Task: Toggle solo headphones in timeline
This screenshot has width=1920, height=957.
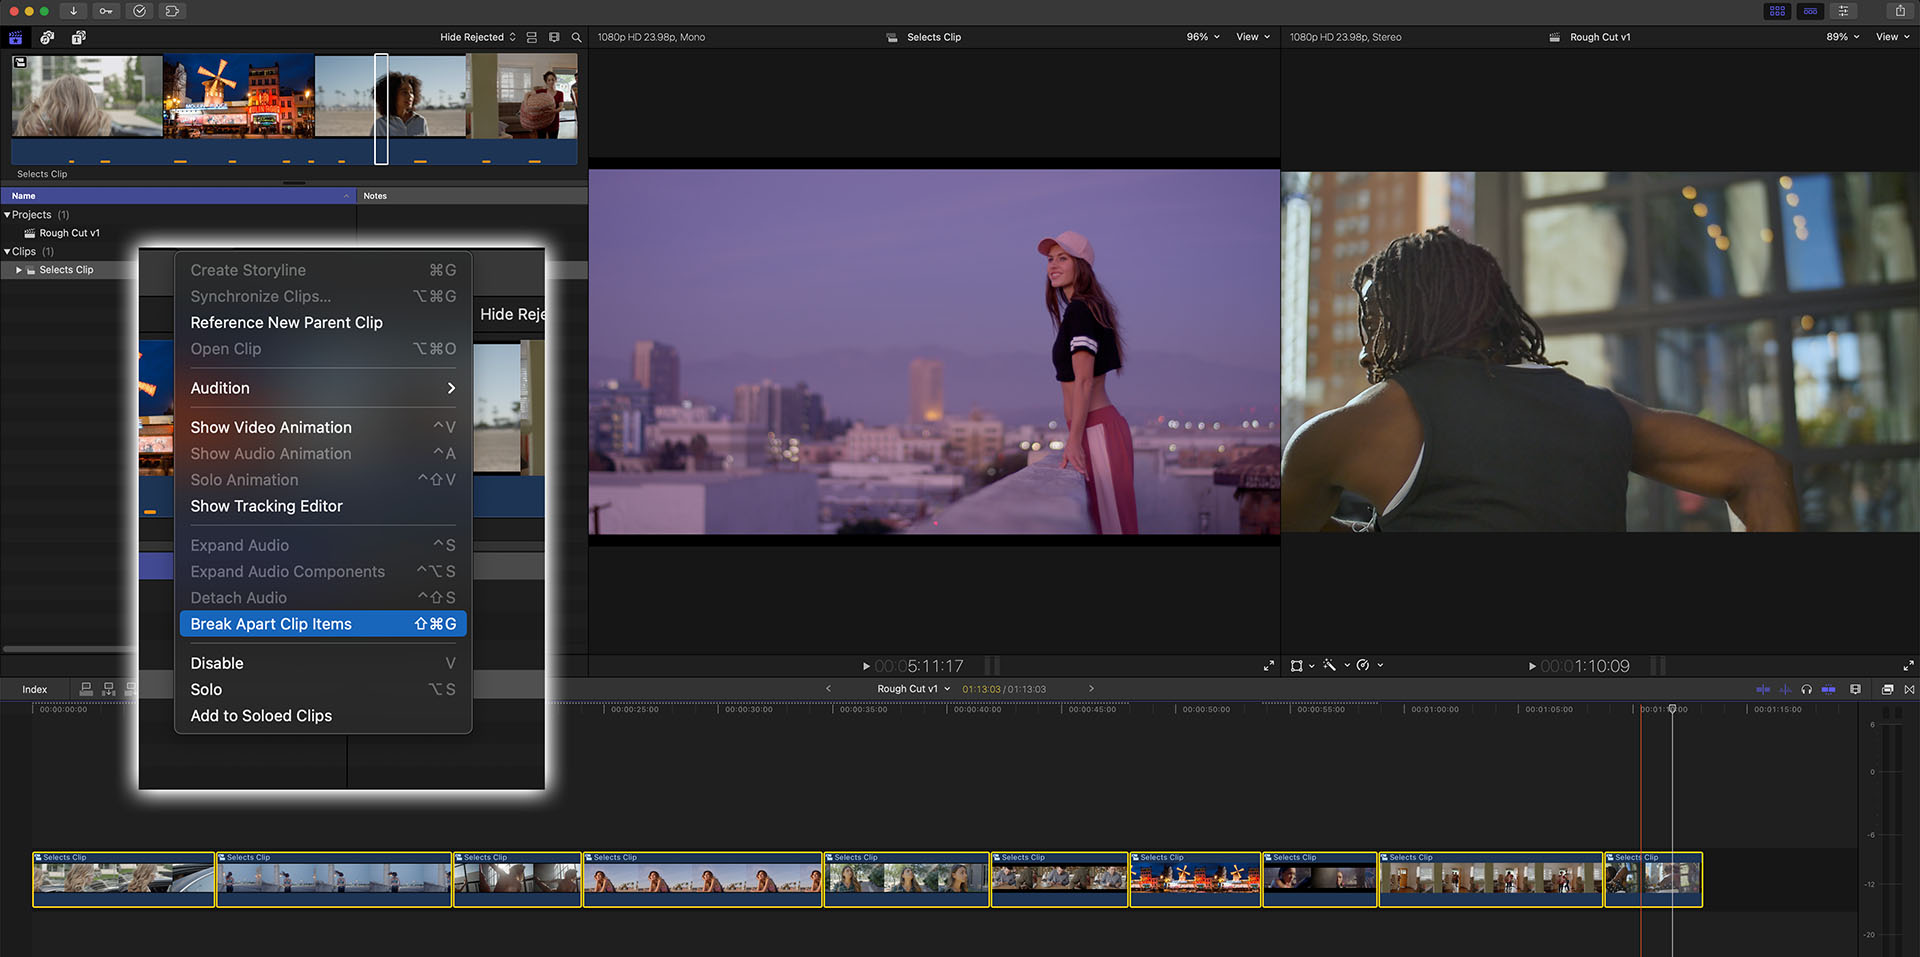Action: tap(1806, 689)
